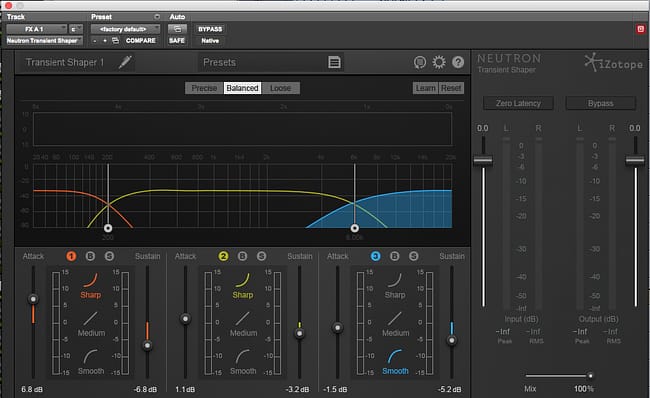Click the band 2 Sustain slider handle
This screenshot has height=398, width=650.
(x=299, y=333)
